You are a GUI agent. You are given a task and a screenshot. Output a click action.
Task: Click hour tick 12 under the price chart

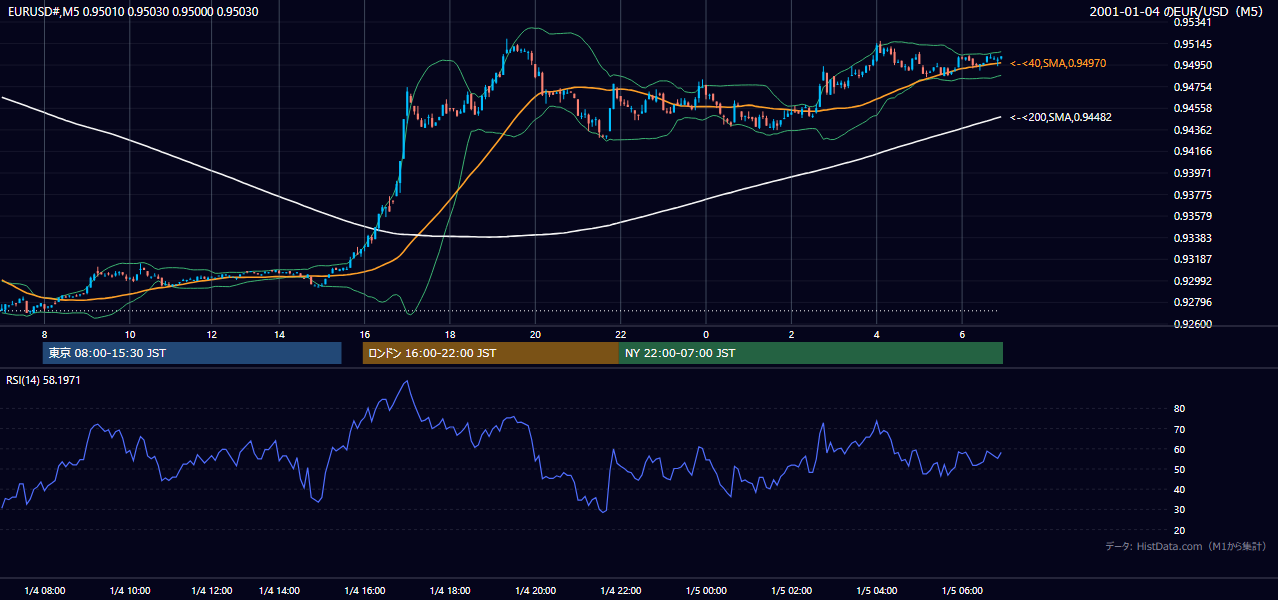(x=212, y=334)
